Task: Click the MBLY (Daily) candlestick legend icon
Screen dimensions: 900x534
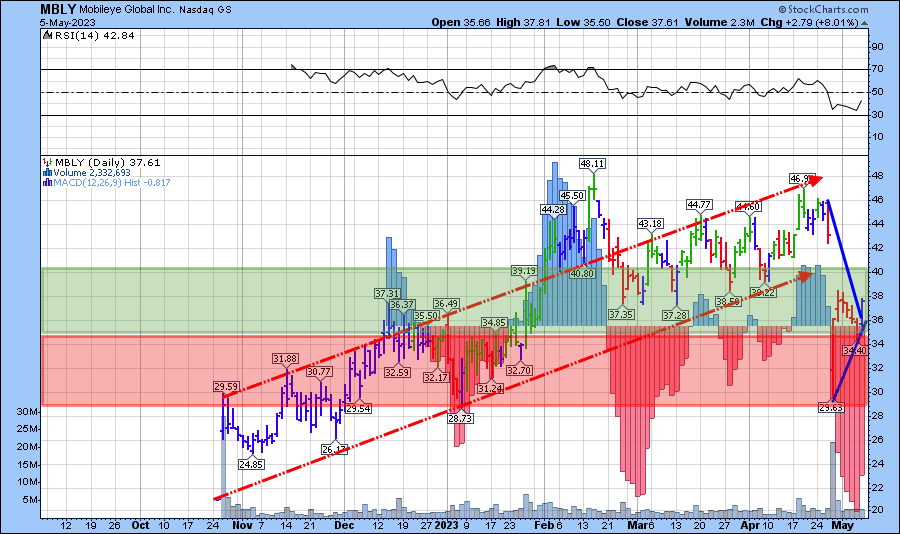Action: 46,162
